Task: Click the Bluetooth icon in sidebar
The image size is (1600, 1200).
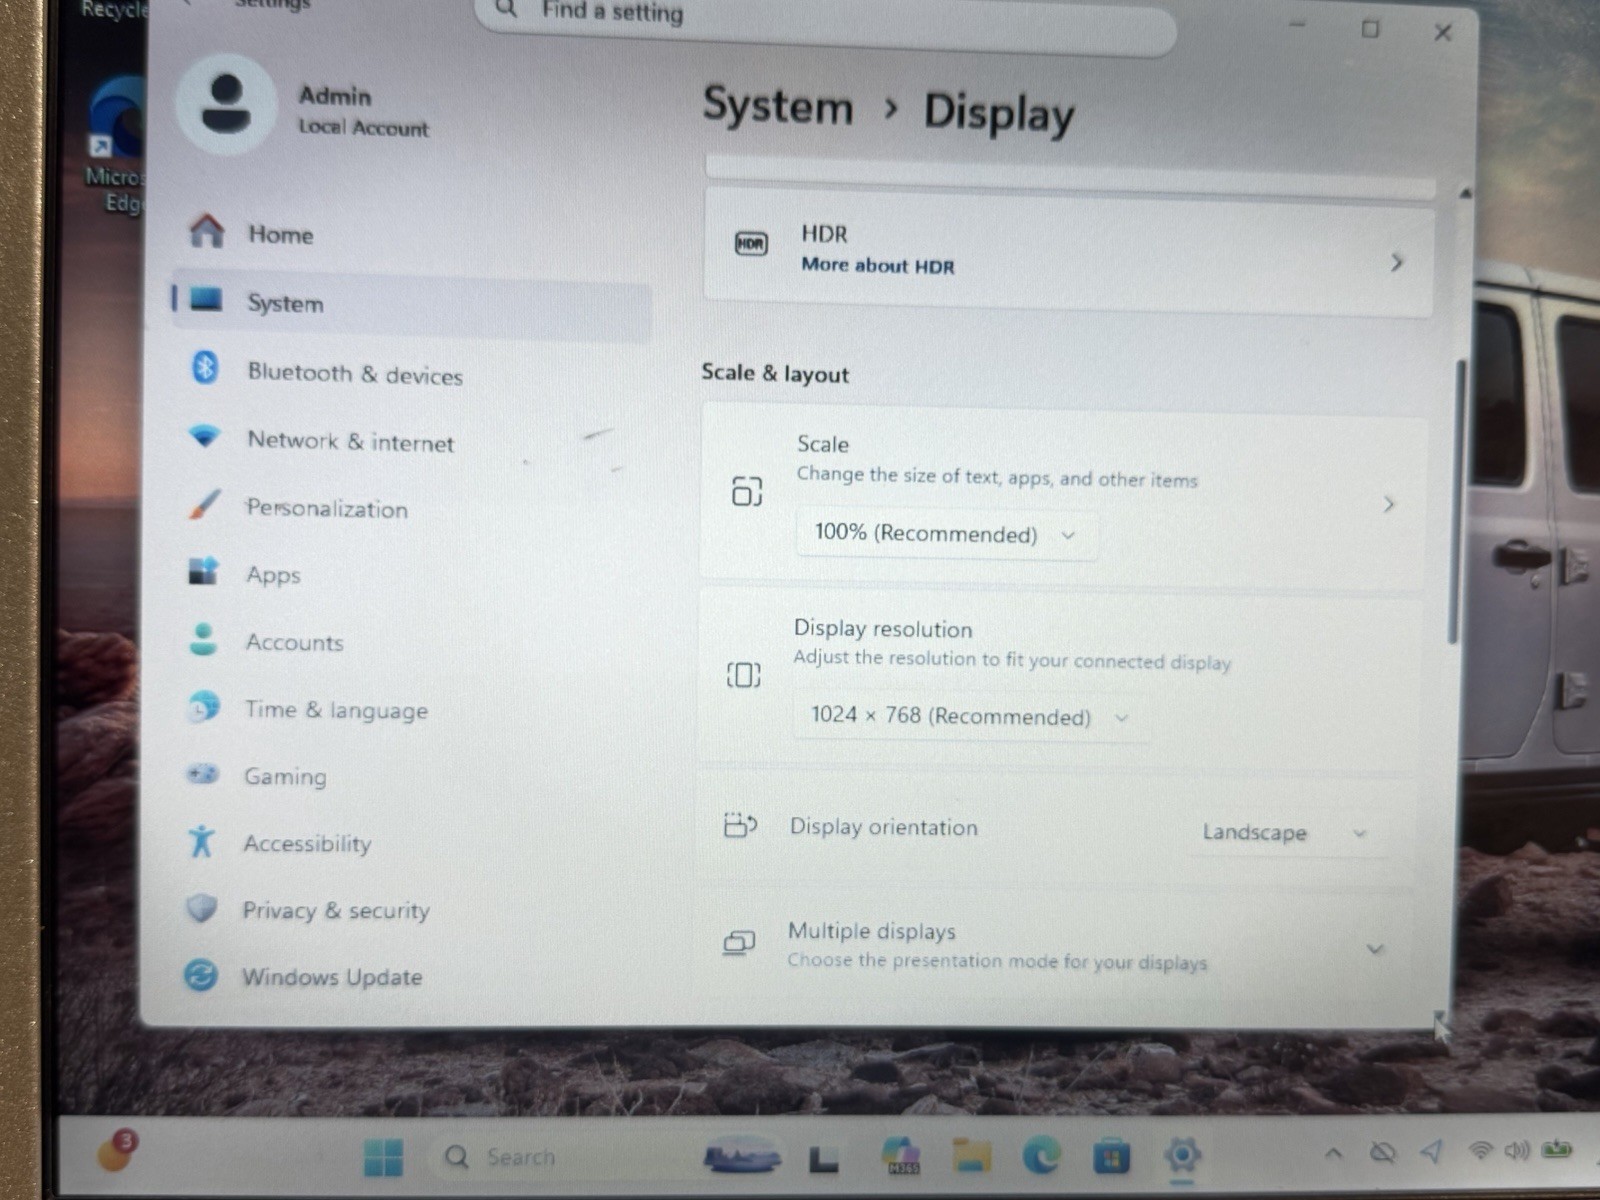Action: point(205,367)
